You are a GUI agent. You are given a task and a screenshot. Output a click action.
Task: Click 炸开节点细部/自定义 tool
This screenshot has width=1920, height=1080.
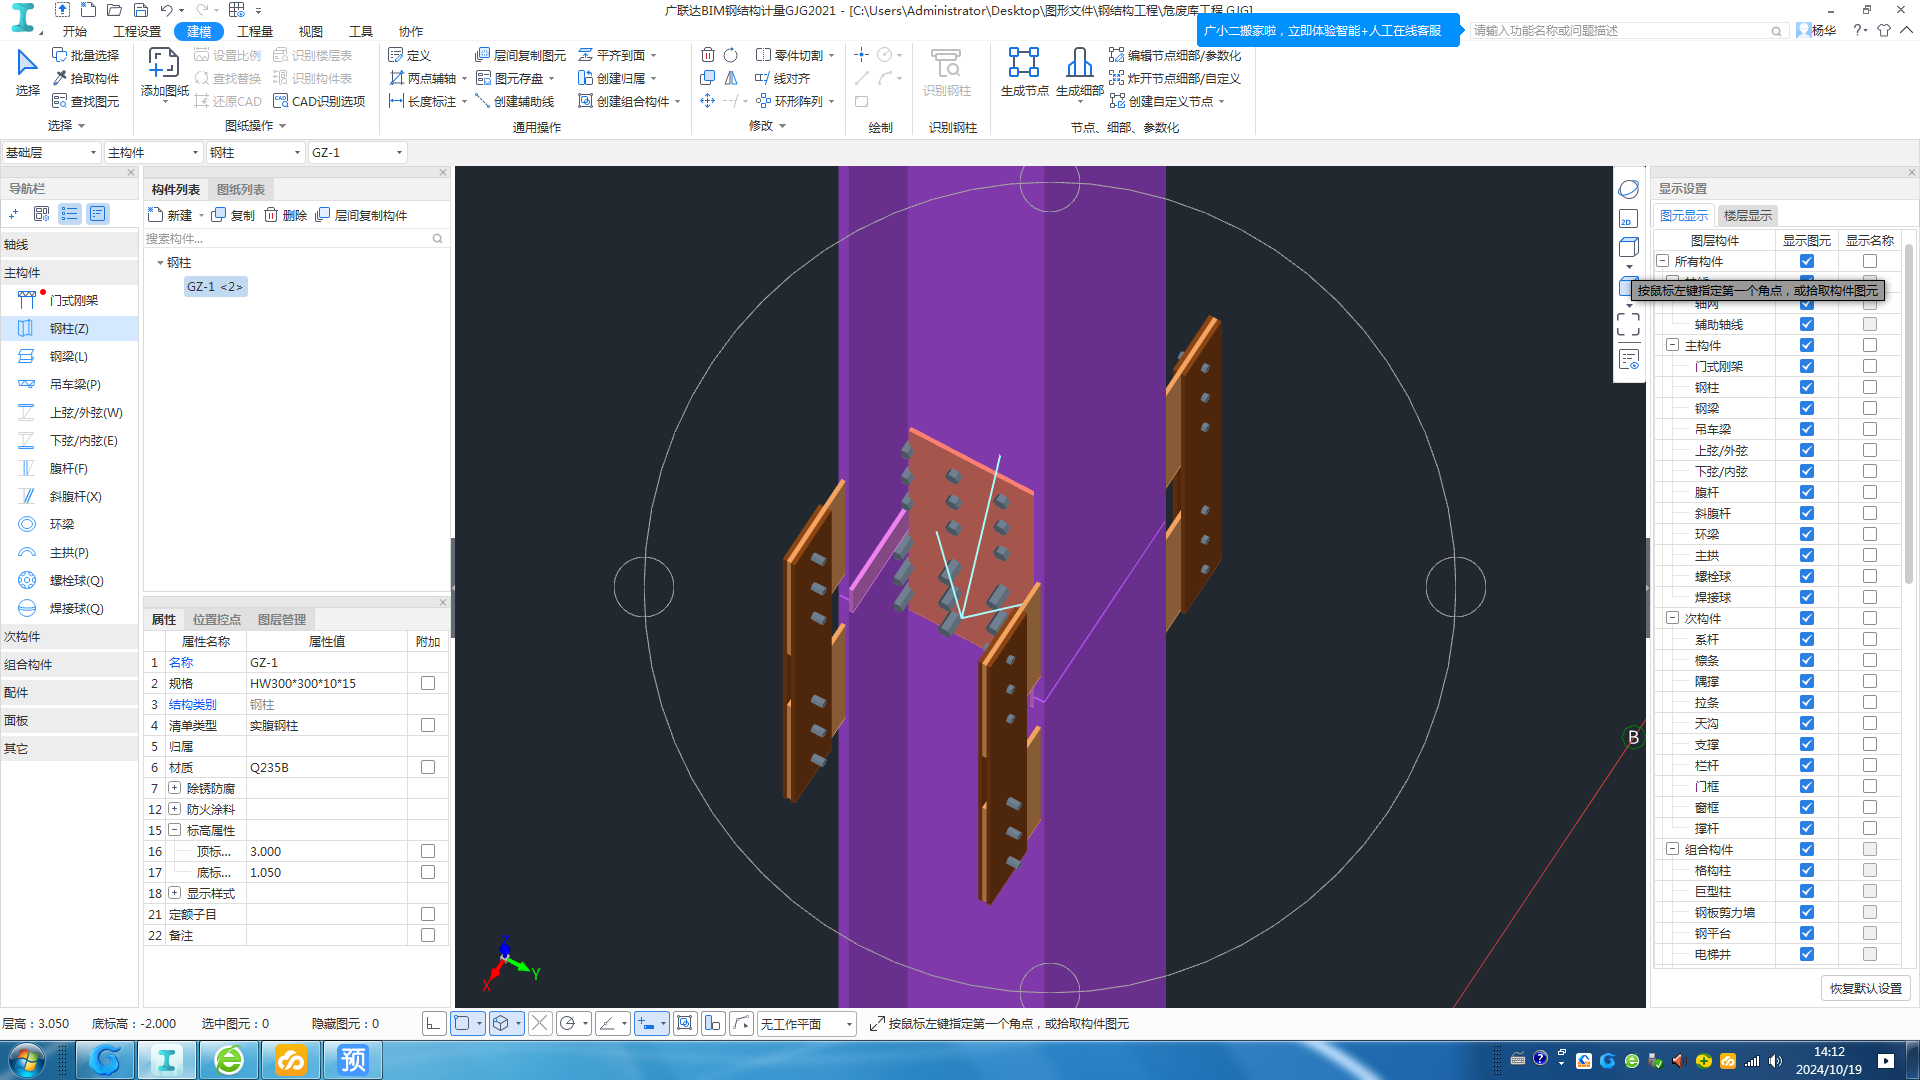point(1175,78)
